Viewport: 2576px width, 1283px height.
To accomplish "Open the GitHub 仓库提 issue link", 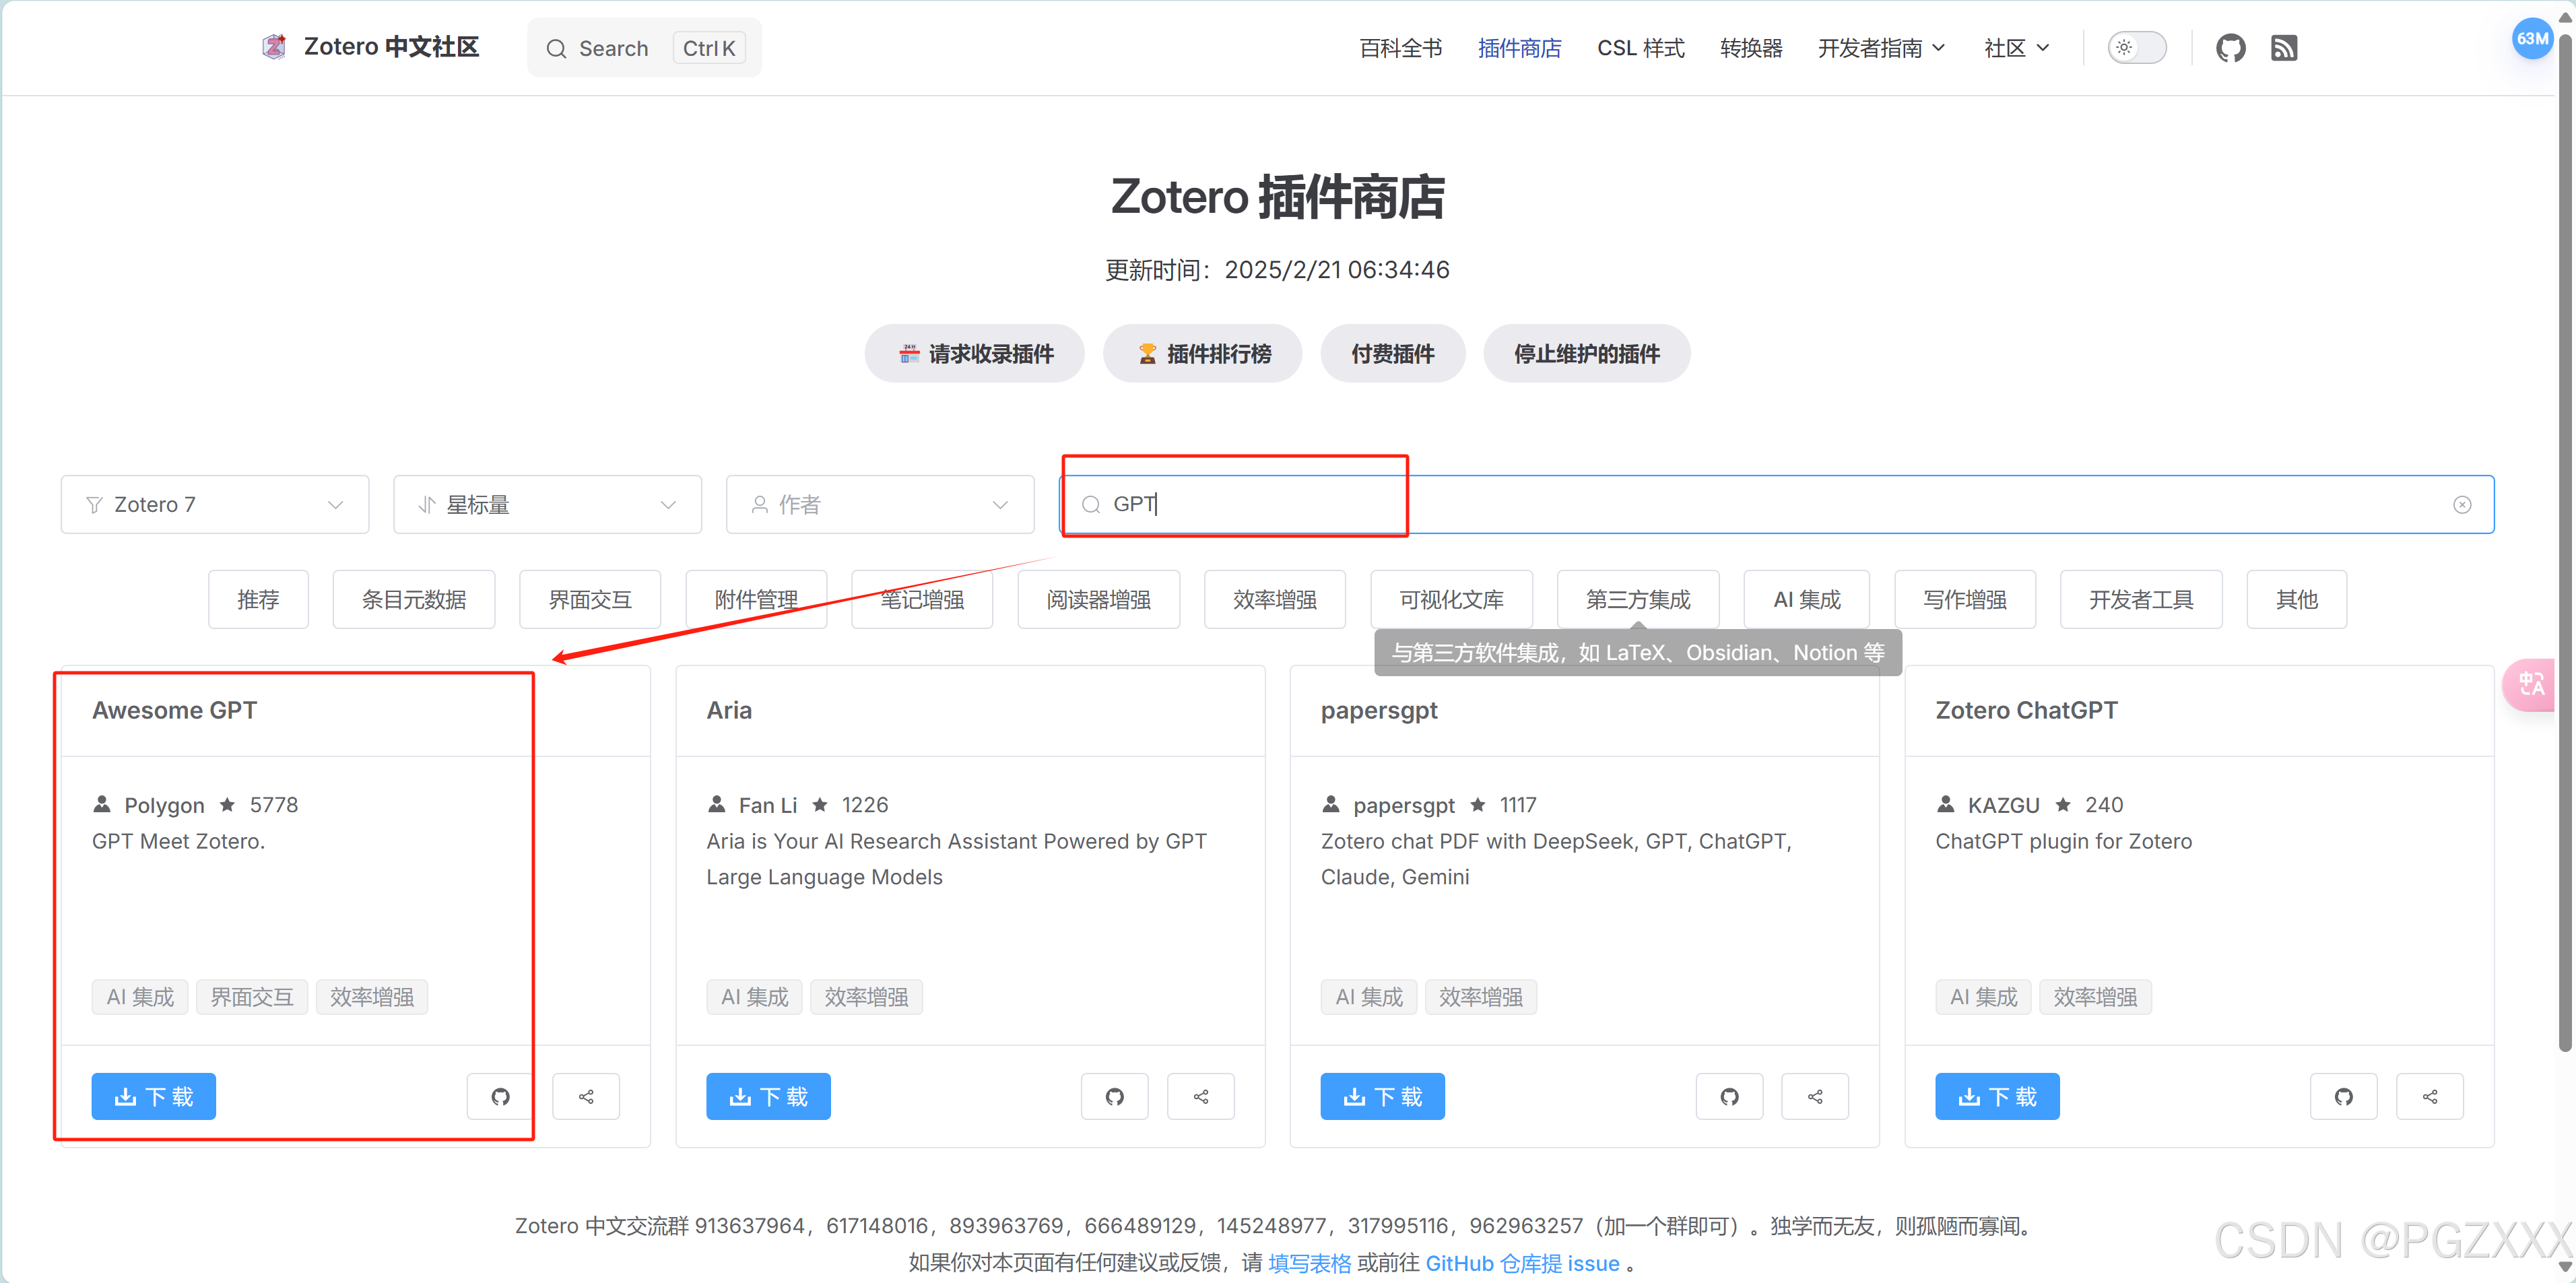I will tap(1522, 1264).
